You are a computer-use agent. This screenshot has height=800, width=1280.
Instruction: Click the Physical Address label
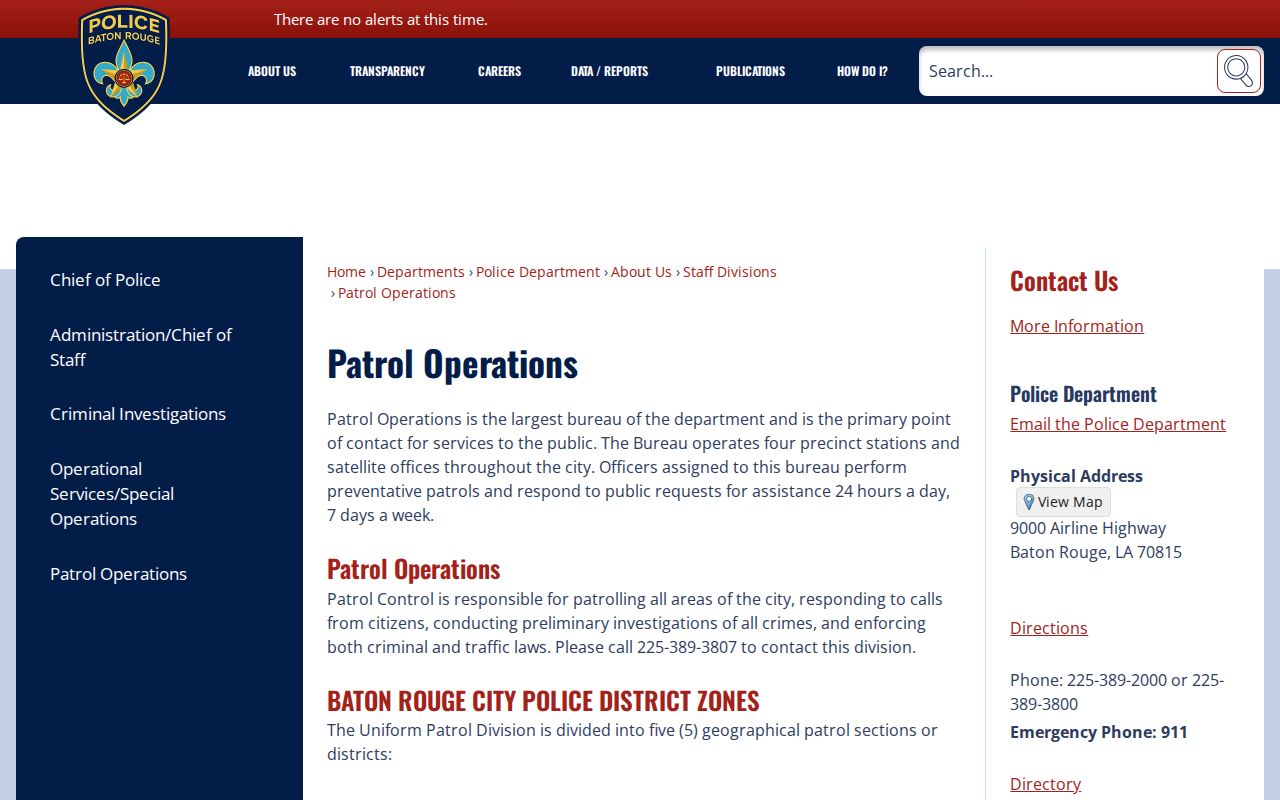tap(1076, 476)
